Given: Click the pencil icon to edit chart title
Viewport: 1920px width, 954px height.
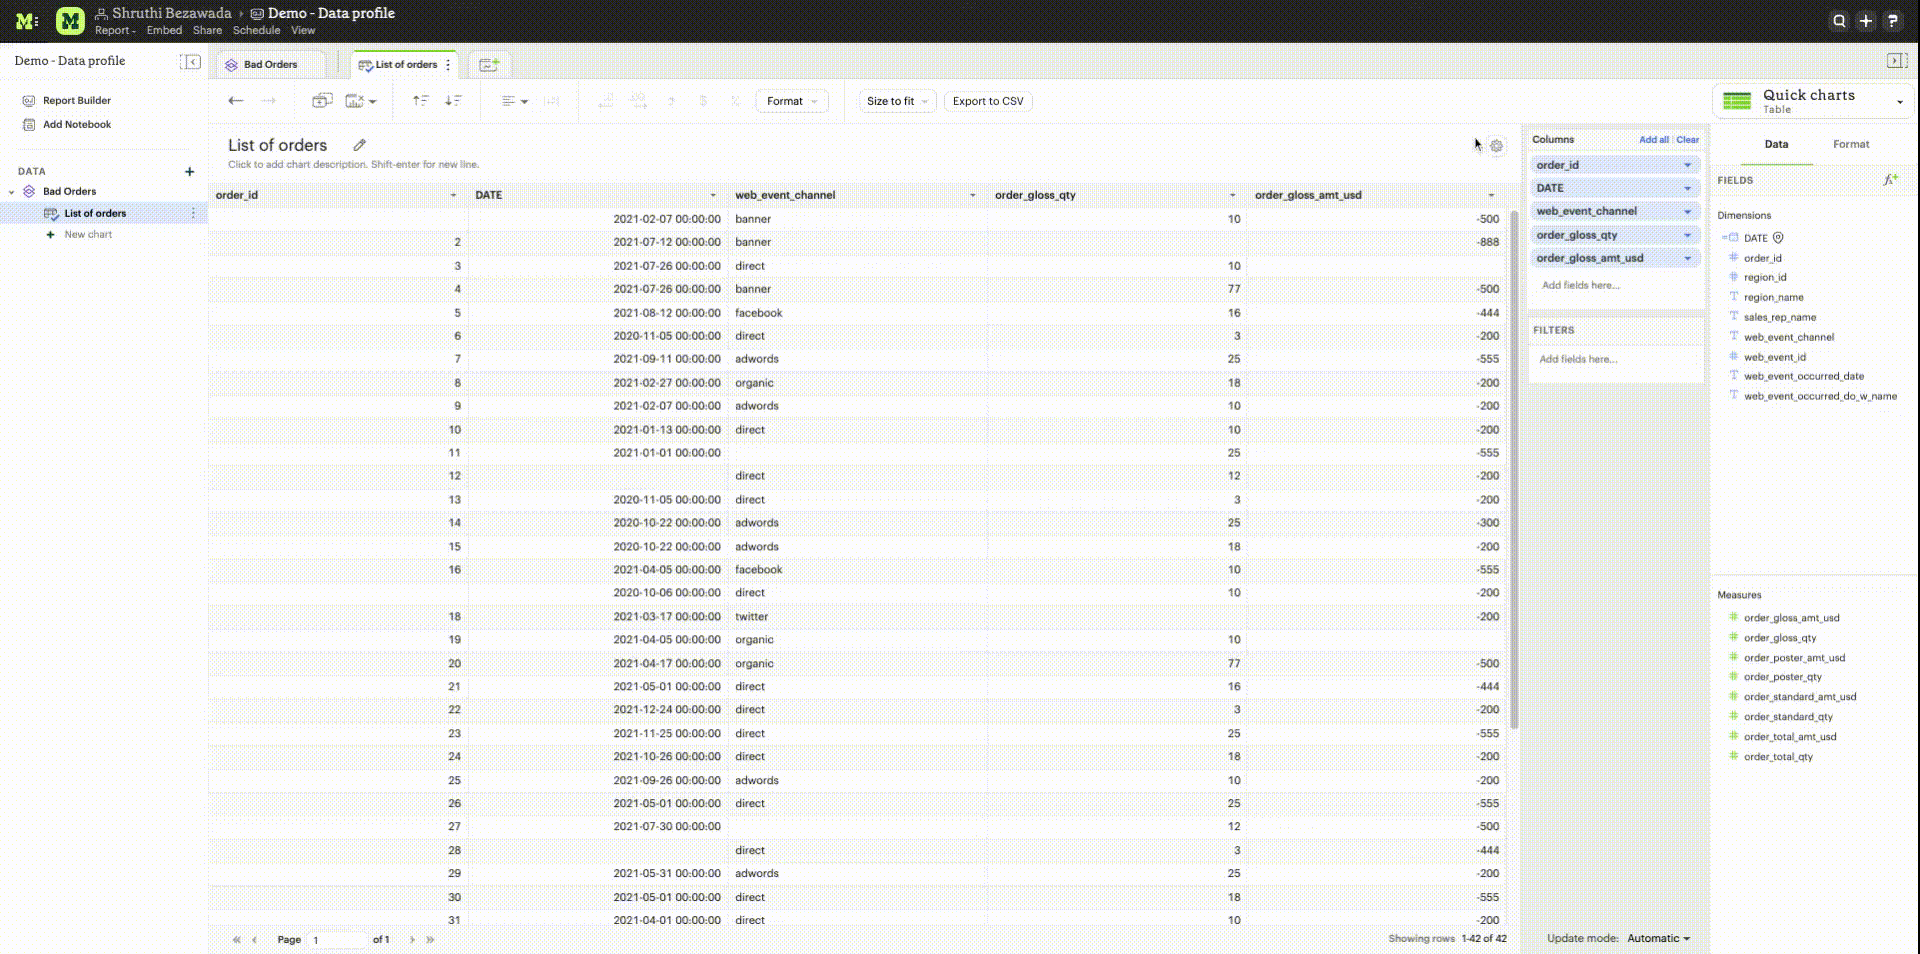Looking at the screenshot, I should point(360,145).
